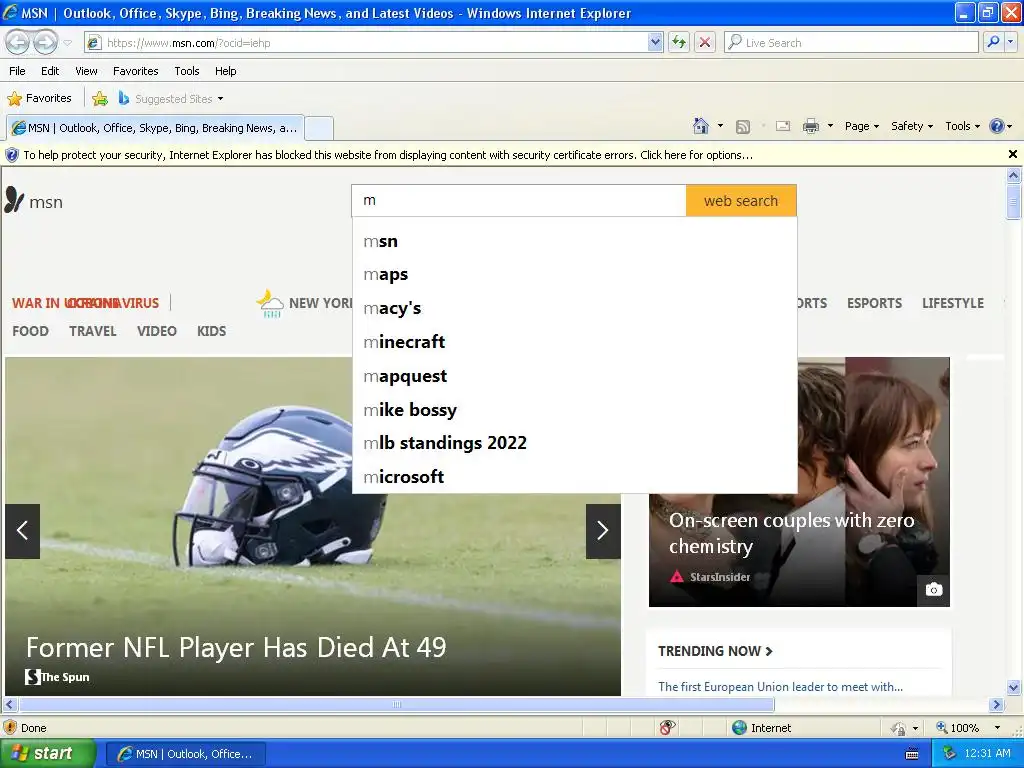
Task: Open the VIDEO navigation link
Action: coord(157,331)
